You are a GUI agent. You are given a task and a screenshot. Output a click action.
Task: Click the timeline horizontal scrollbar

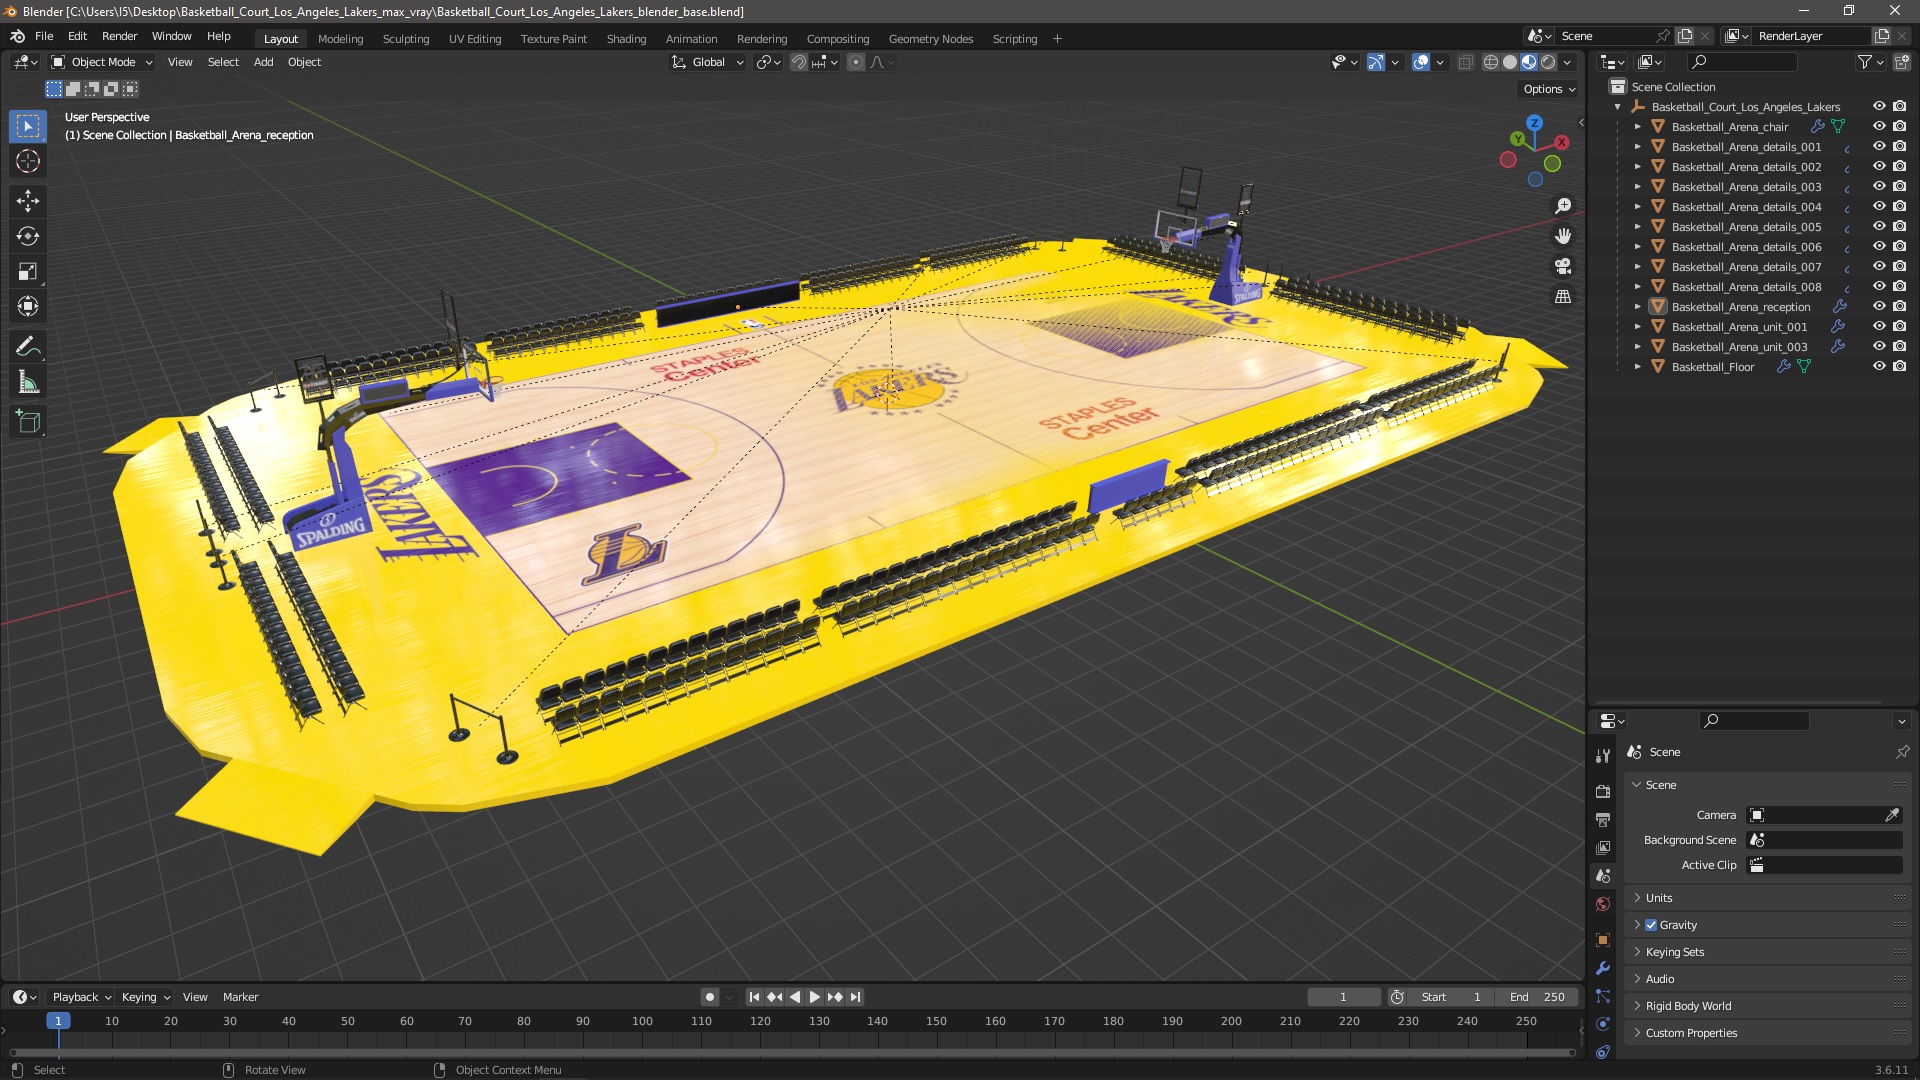[792, 1053]
